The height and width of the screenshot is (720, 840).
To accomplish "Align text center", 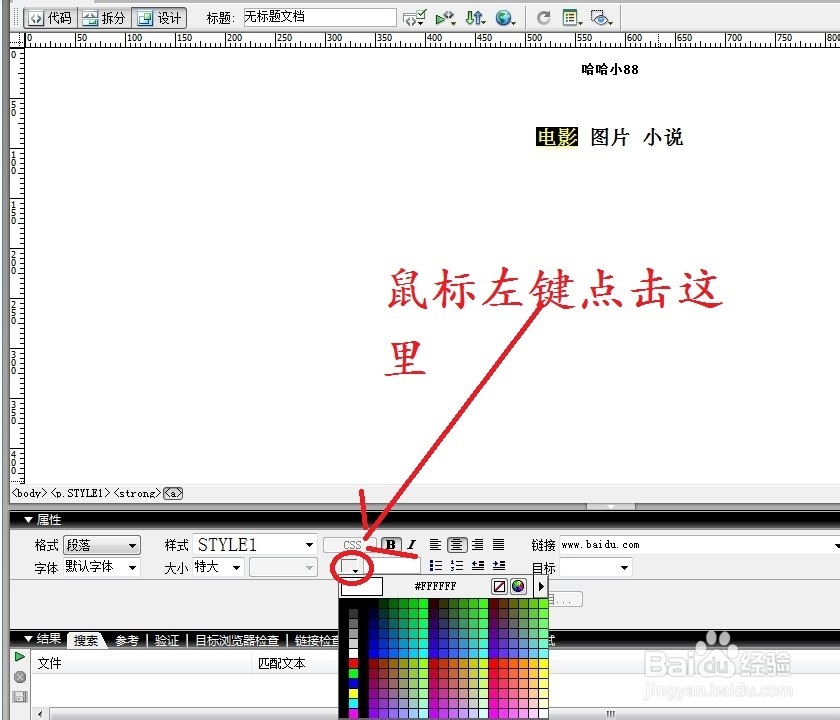I will (x=456, y=545).
